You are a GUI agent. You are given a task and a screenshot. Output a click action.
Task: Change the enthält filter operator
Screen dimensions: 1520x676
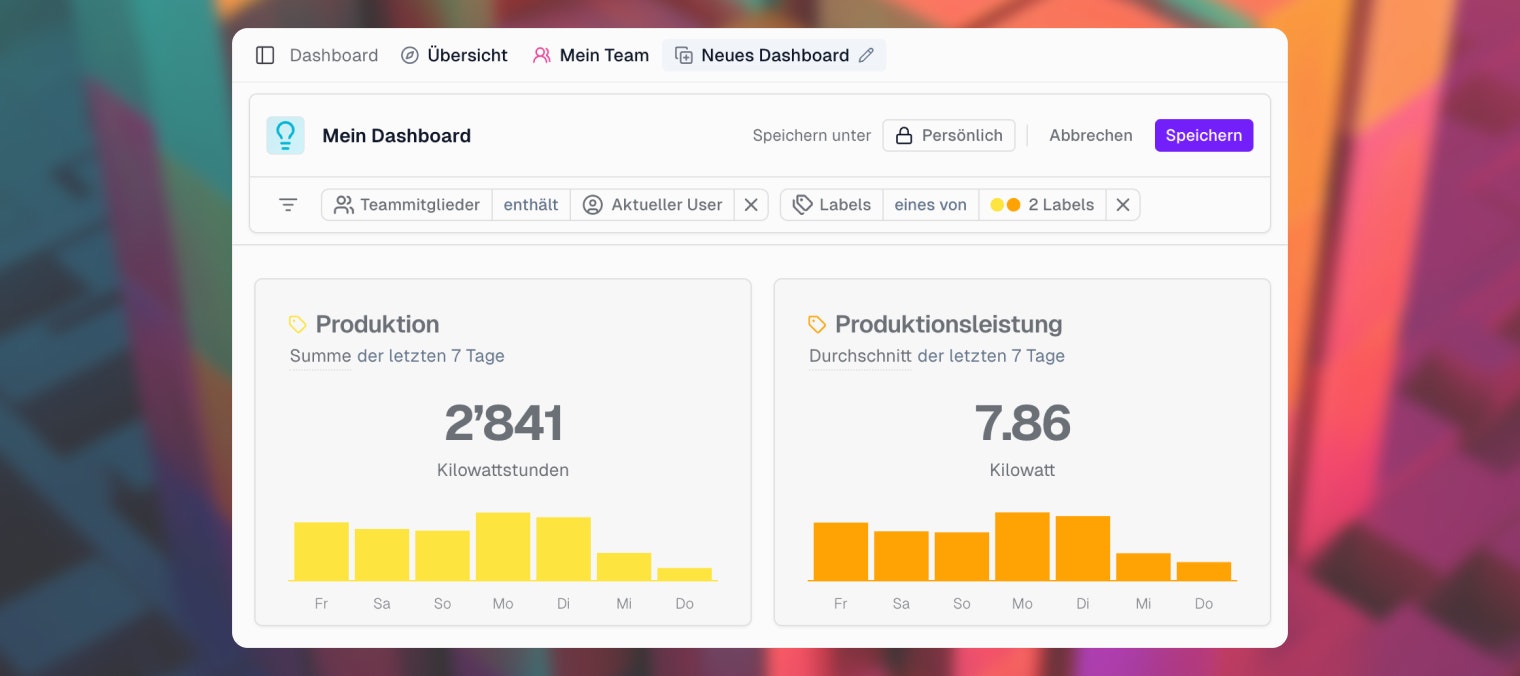[x=531, y=205]
